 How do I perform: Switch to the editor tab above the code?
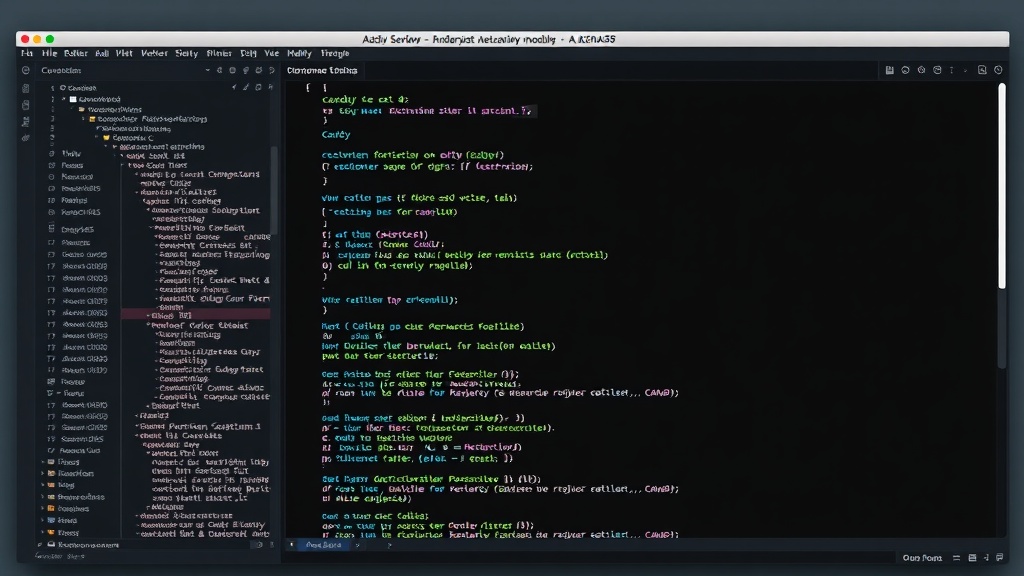click(322, 71)
